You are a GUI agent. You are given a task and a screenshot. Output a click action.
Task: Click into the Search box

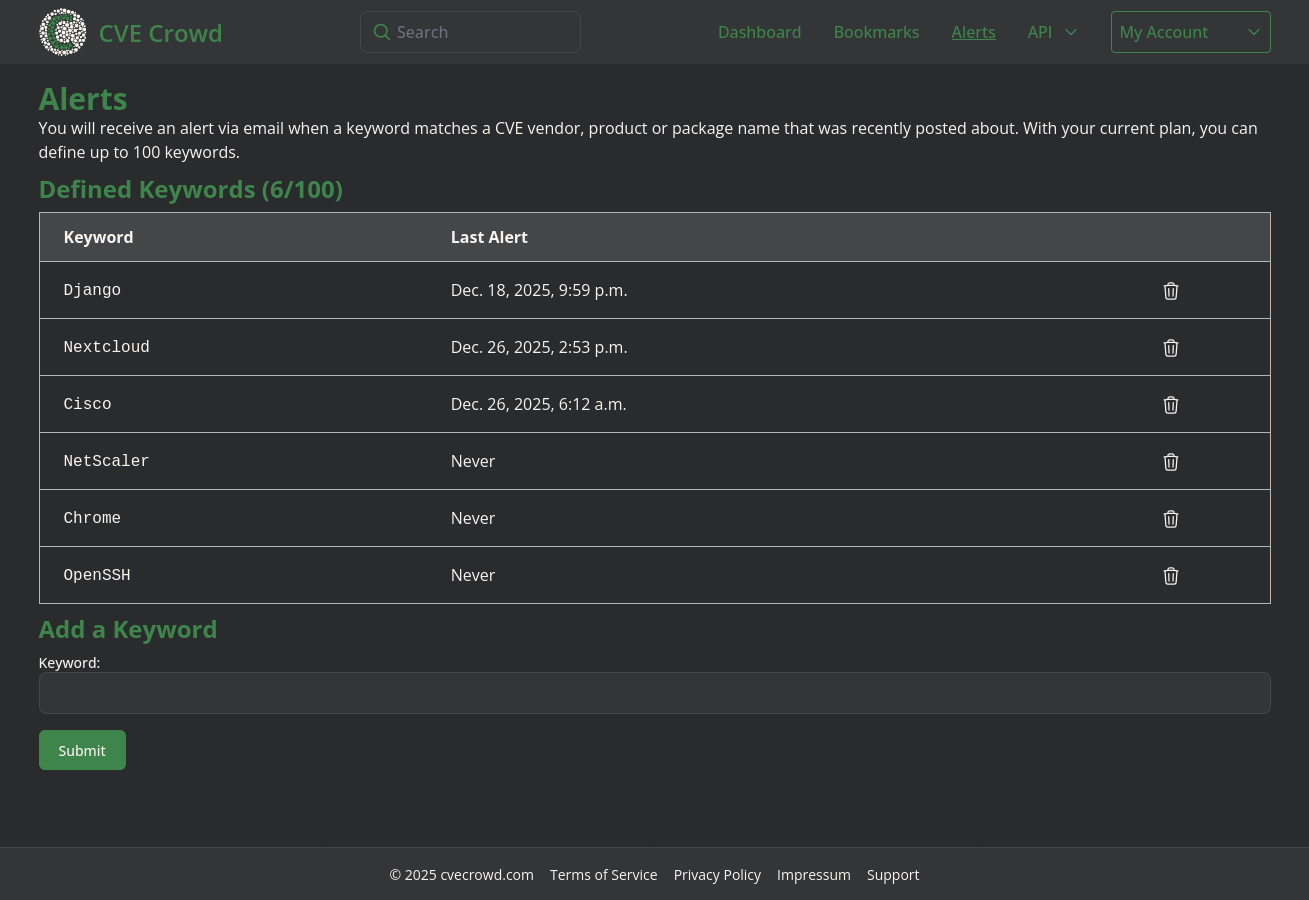[x=480, y=32]
